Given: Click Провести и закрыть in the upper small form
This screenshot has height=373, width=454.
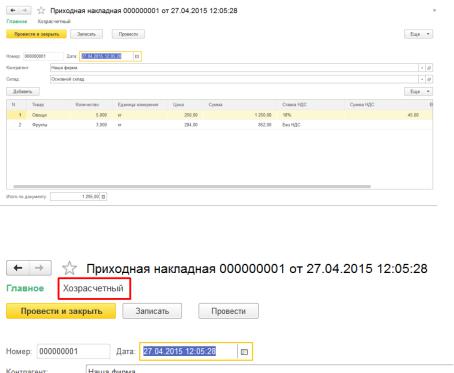Looking at the screenshot, I should coord(36,34).
